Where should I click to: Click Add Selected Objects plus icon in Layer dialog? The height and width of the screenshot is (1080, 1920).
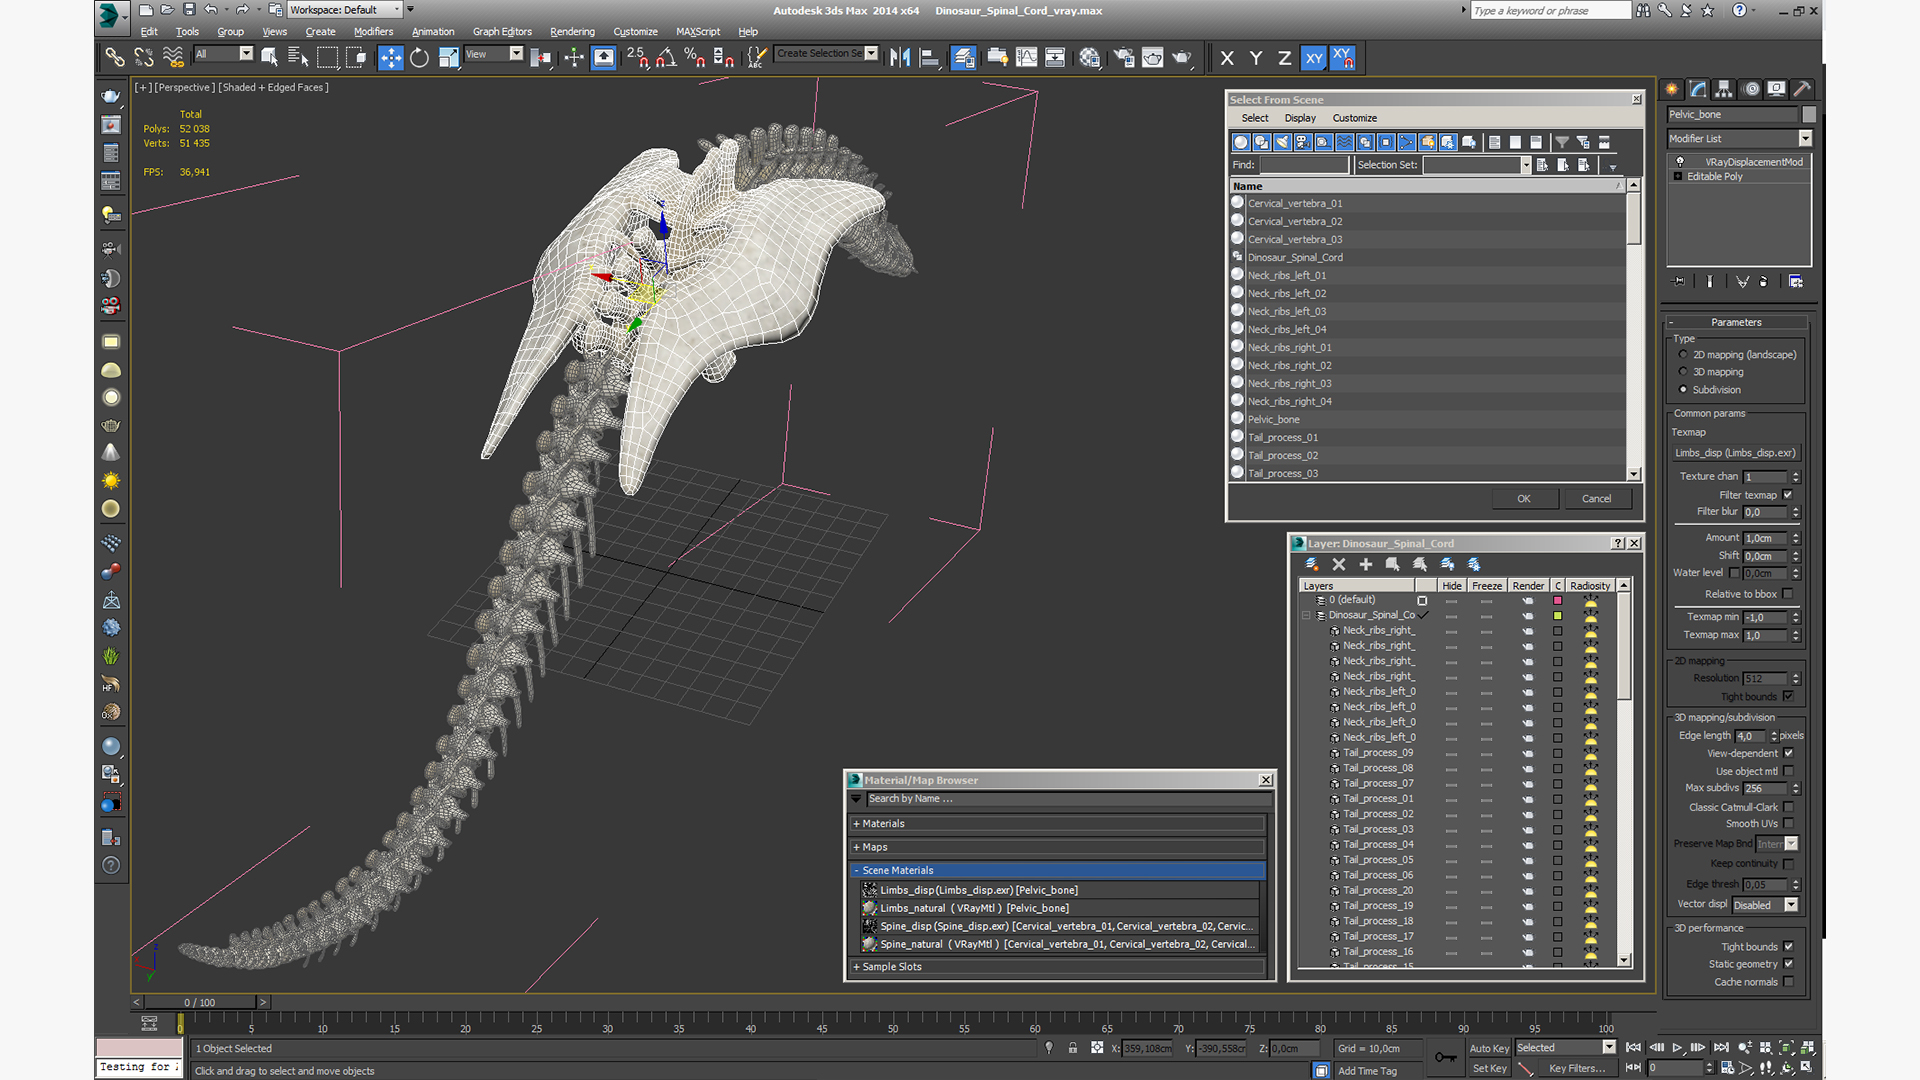pyautogui.click(x=1365, y=565)
